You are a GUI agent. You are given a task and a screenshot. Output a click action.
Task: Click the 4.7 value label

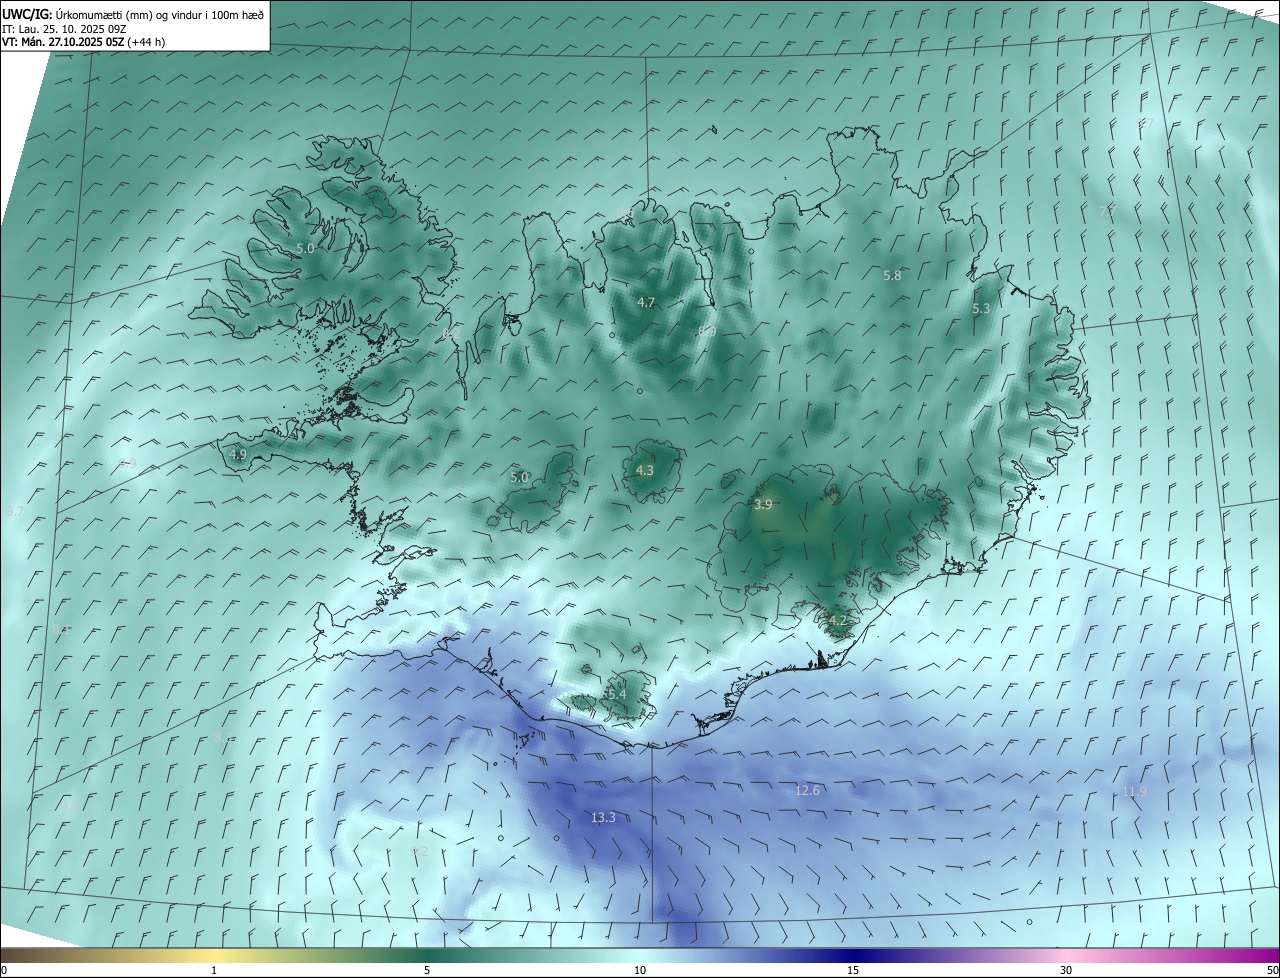point(646,303)
